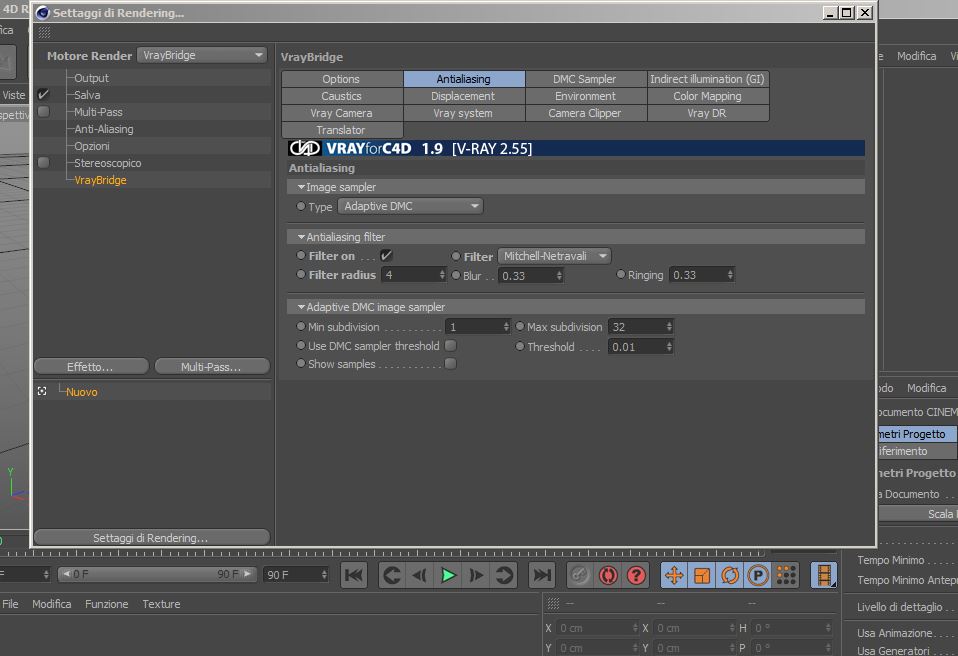Open the Adaptive DMC type dropdown
The image size is (958, 656).
[410, 206]
